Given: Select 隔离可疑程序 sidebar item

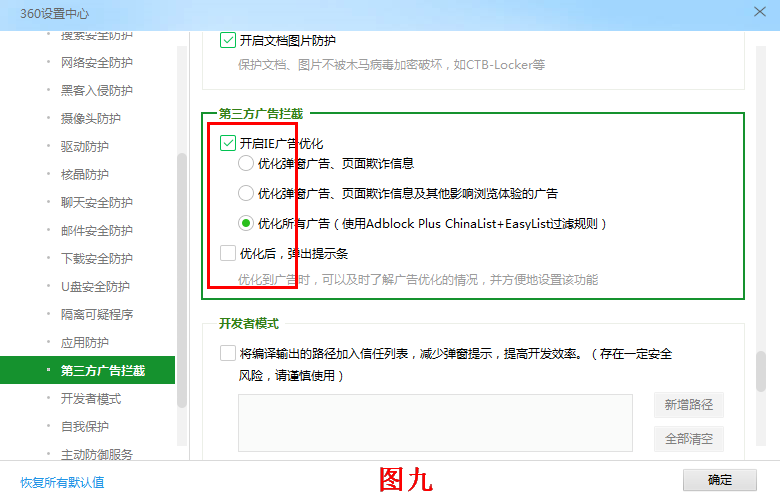Looking at the screenshot, I should (x=97, y=314).
